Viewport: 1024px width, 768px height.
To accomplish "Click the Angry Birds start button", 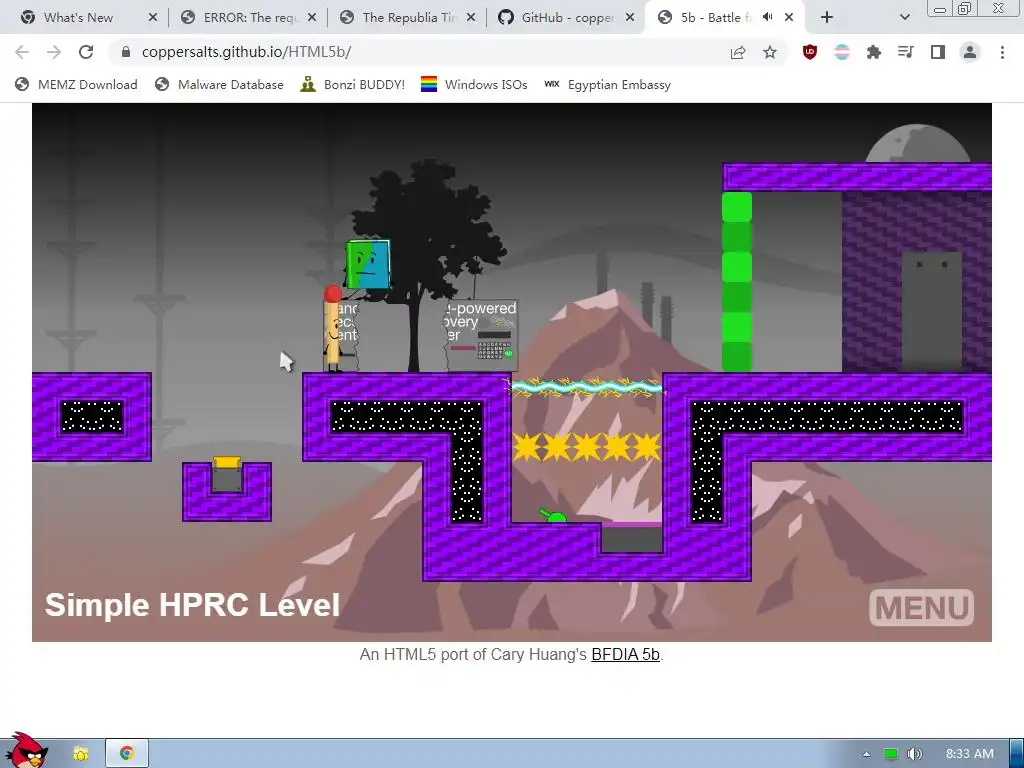I will (x=25, y=751).
